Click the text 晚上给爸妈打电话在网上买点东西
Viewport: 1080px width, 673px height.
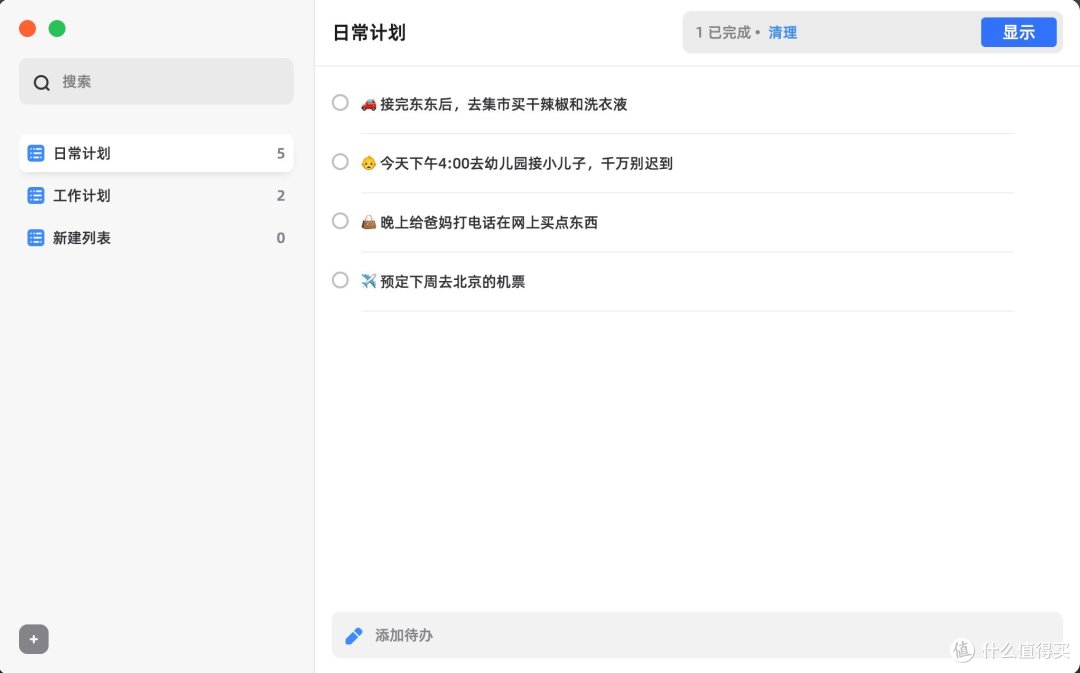(x=489, y=222)
